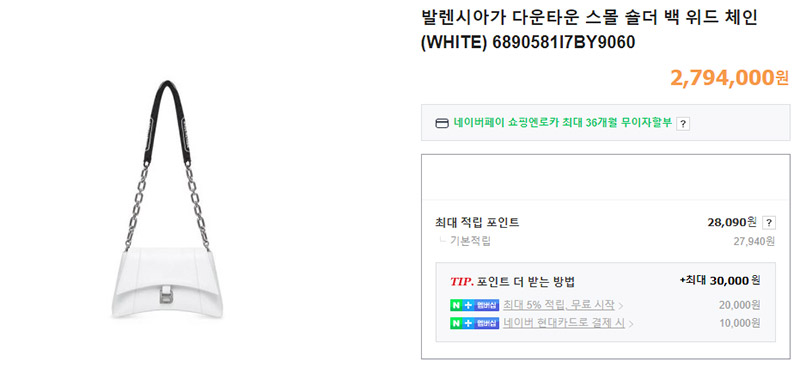Expand chevron after 최대 5% 적립, 무료 시작
The image size is (800, 374).
(x=620, y=306)
